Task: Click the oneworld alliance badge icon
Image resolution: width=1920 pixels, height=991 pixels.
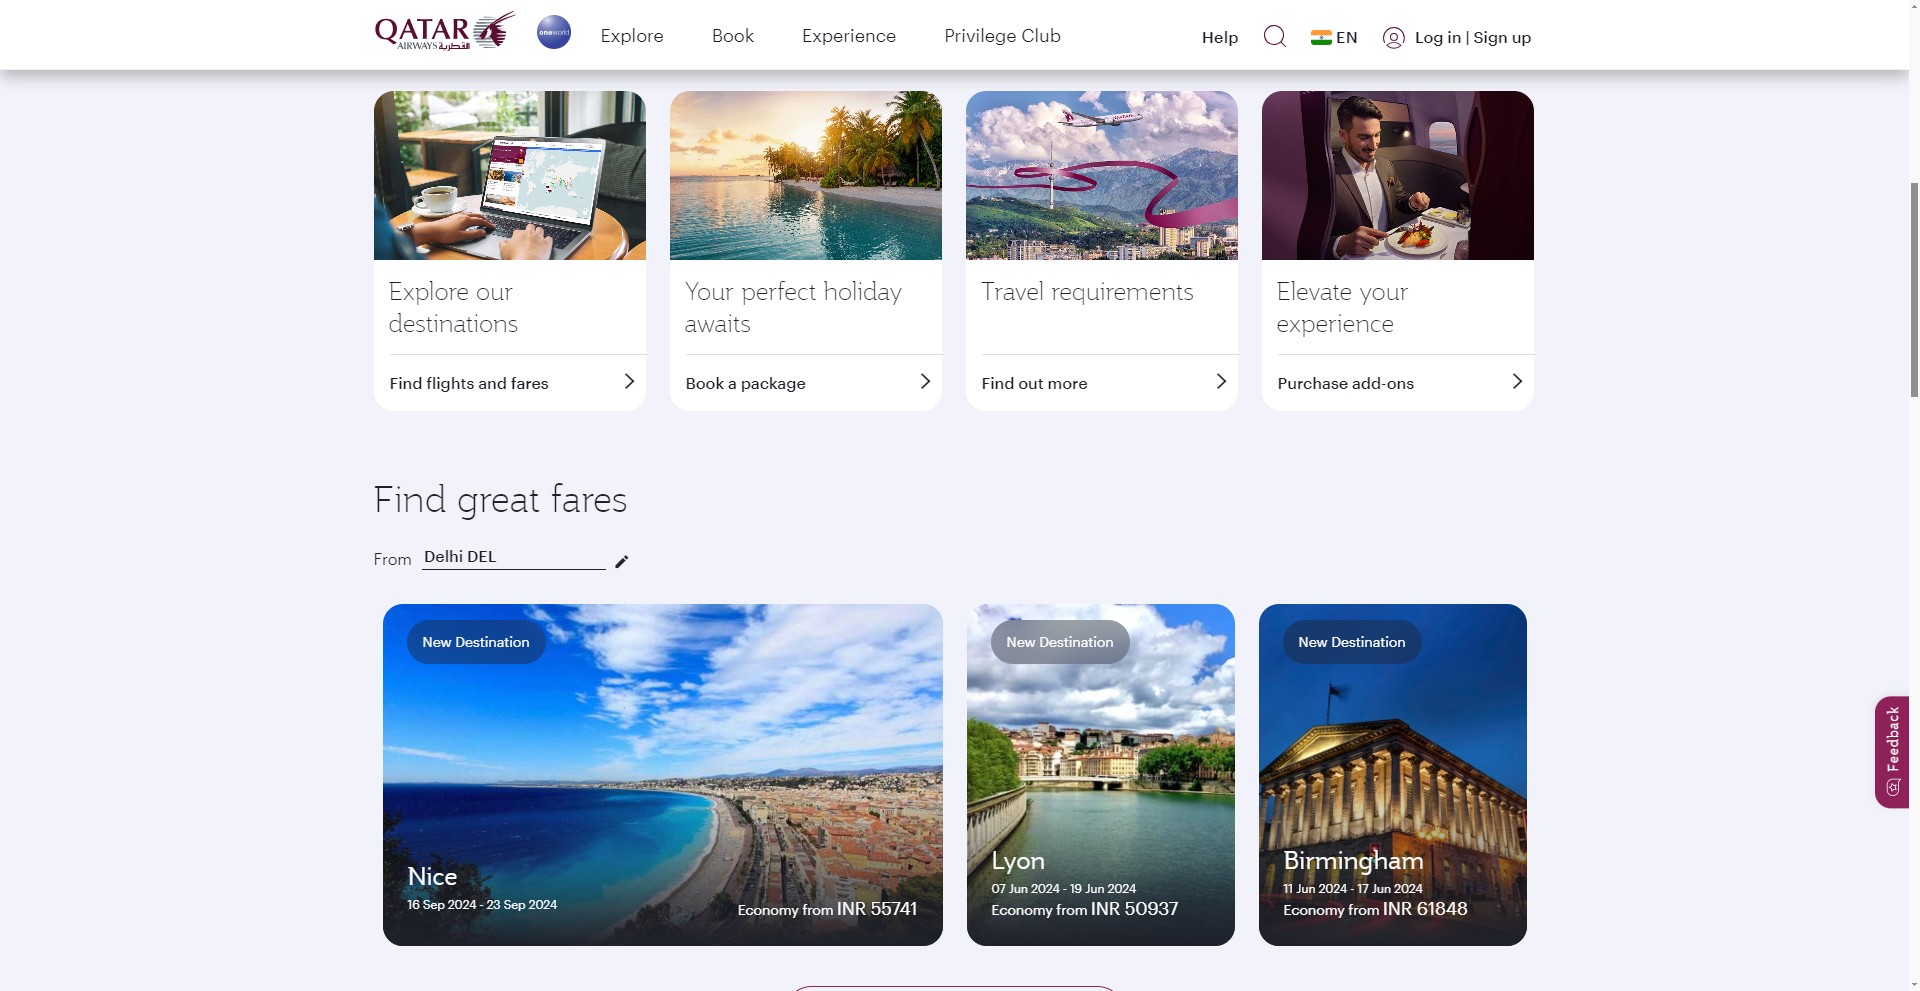Action: (x=553, y=32)
